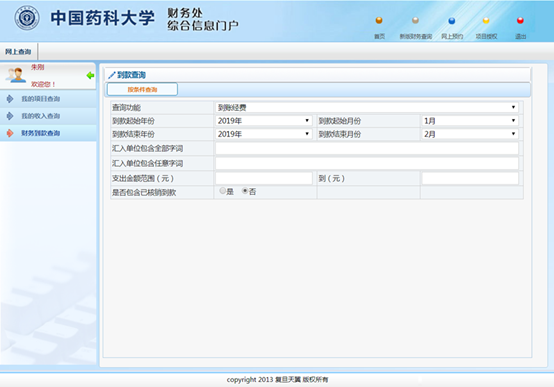
Task: Open 新版财务查询 via the tan orb
Action: [x=416, y=20]
